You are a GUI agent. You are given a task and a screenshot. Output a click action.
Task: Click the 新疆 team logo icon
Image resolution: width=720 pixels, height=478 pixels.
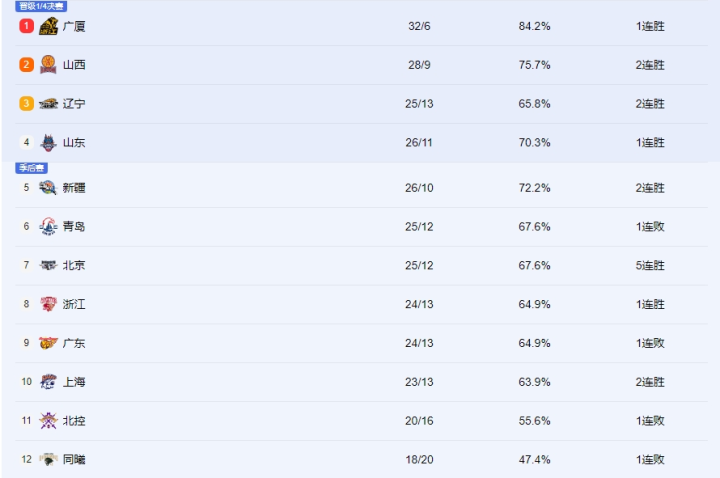48,187
